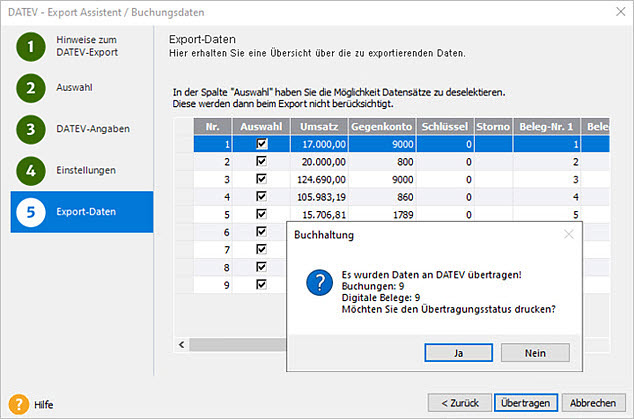Image resolution: width=634 pixels, height=419 pixels.
Task: Click Gegenkonto cell 860
Action: pyautogui.click(x=382, y=197)
